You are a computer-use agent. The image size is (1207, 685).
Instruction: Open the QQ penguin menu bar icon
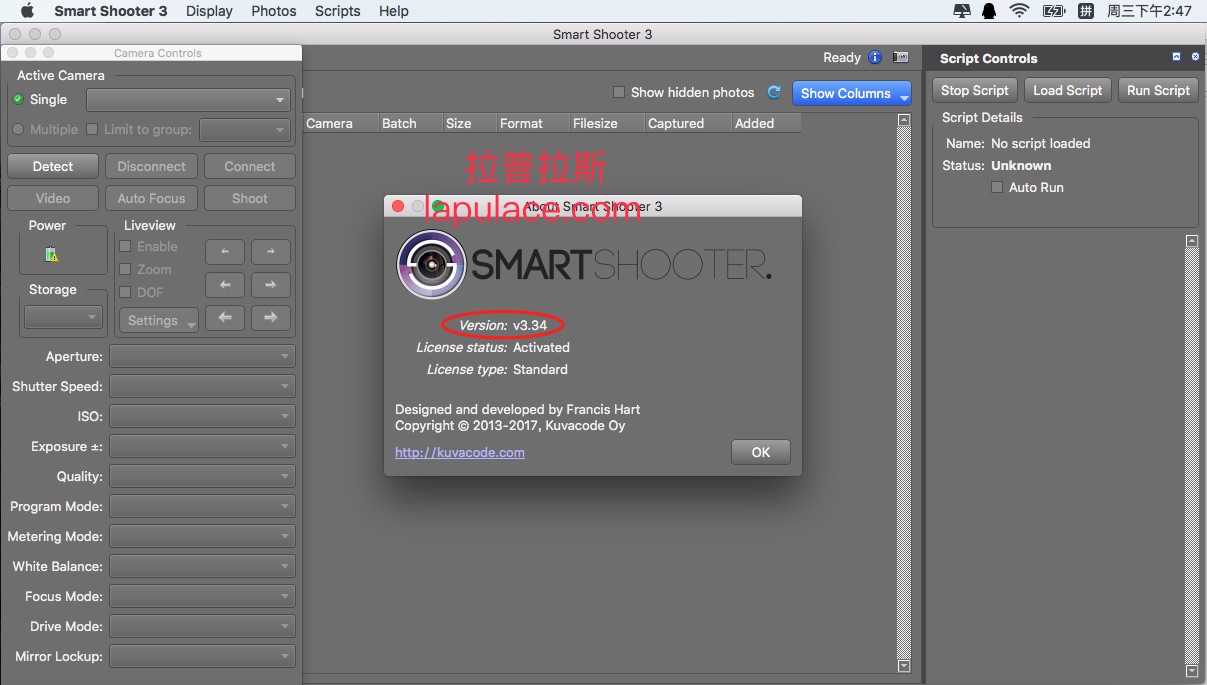pos(989,11)
